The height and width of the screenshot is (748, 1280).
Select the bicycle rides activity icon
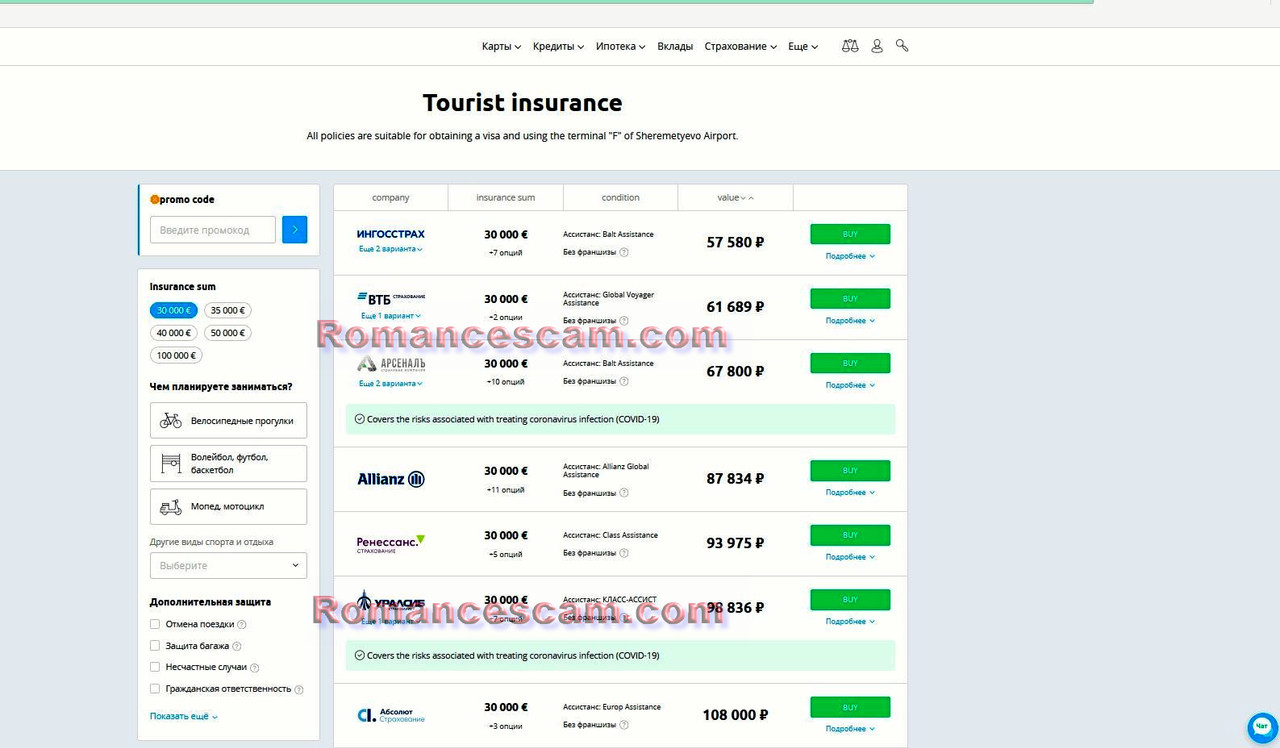[x=171, y=421]
